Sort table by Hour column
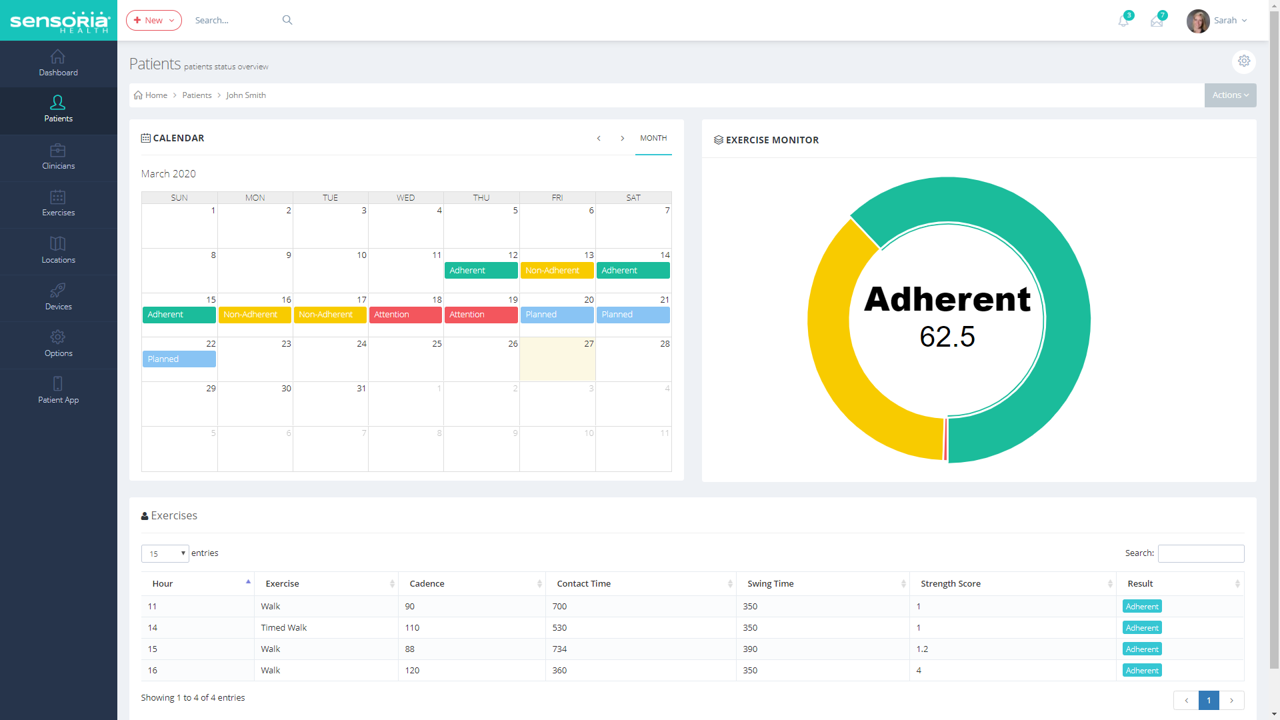Image resolution: width=1280 pixels, height=720 pixels. click(199, 583)
